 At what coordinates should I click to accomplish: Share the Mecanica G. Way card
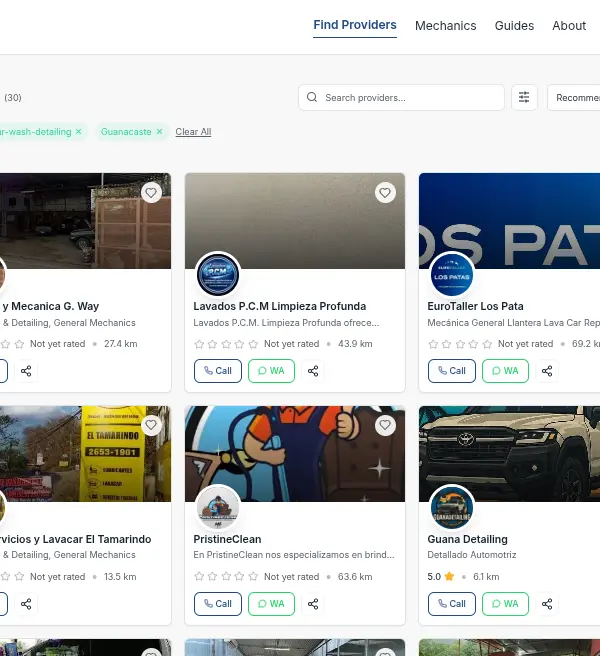pos(26,371)
